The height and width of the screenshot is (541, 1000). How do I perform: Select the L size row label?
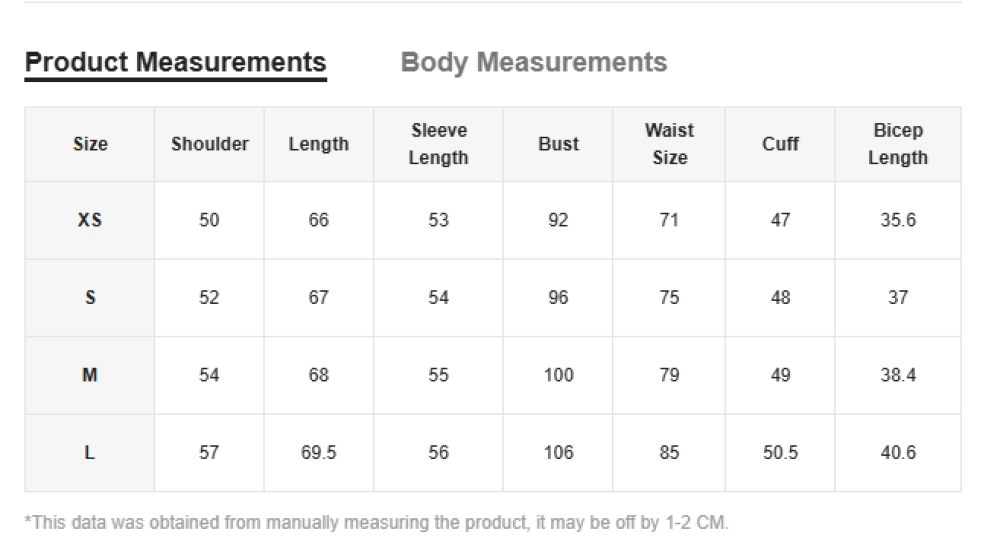[90, 453]
